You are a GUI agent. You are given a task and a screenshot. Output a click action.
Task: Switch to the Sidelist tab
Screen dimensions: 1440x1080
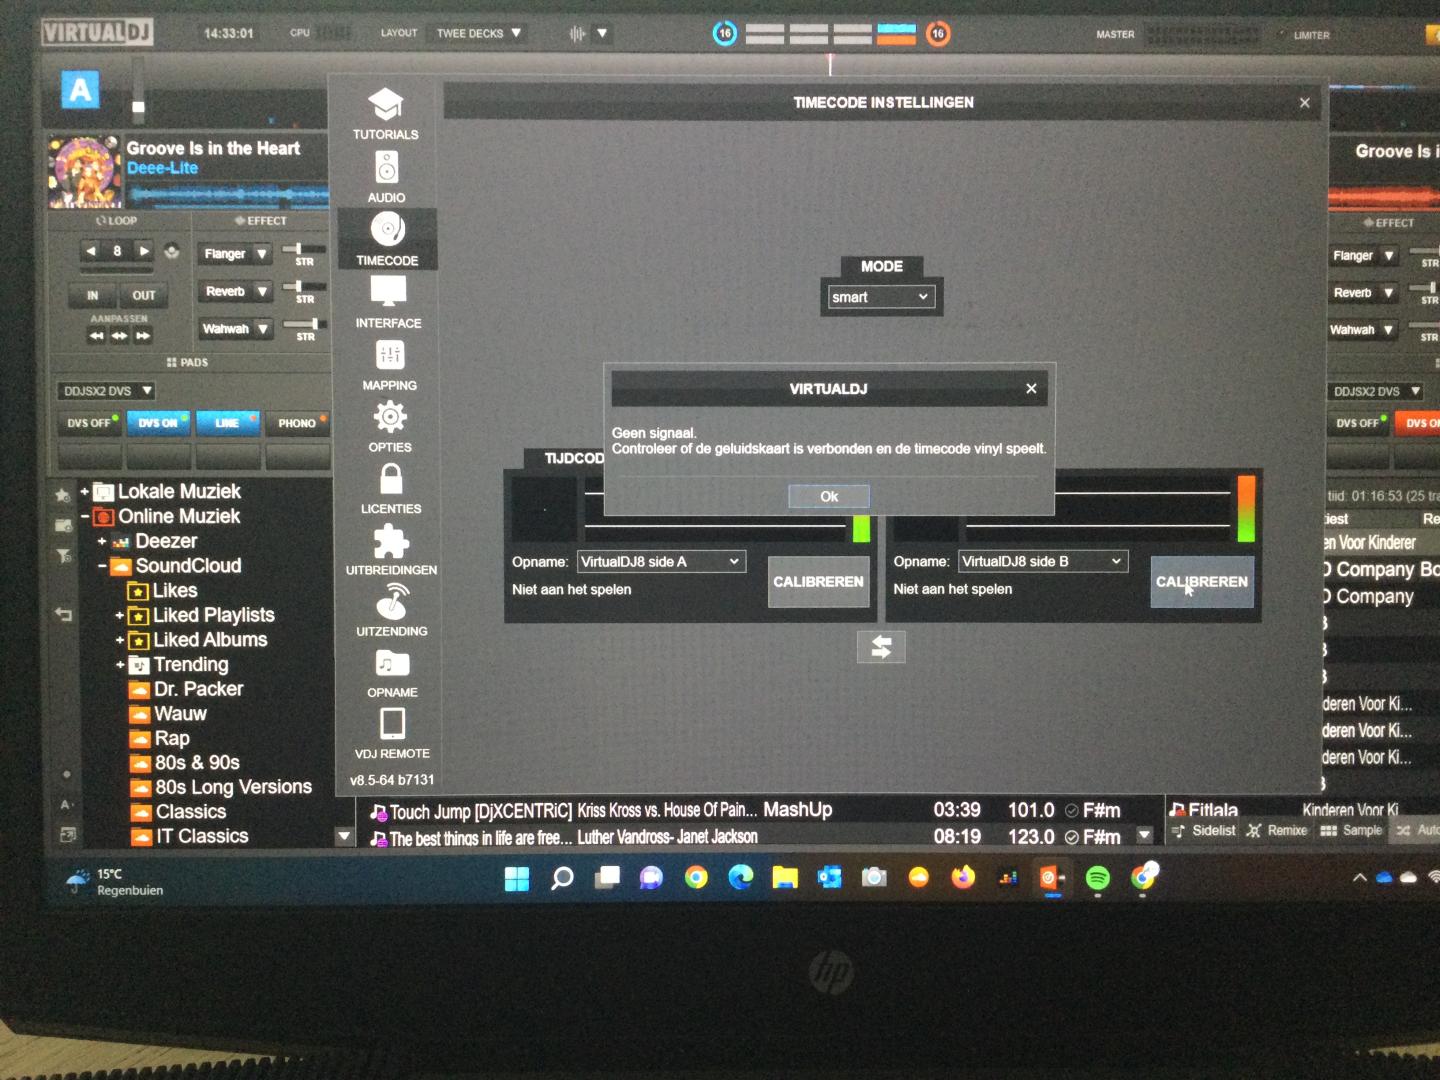(1204, 831)
